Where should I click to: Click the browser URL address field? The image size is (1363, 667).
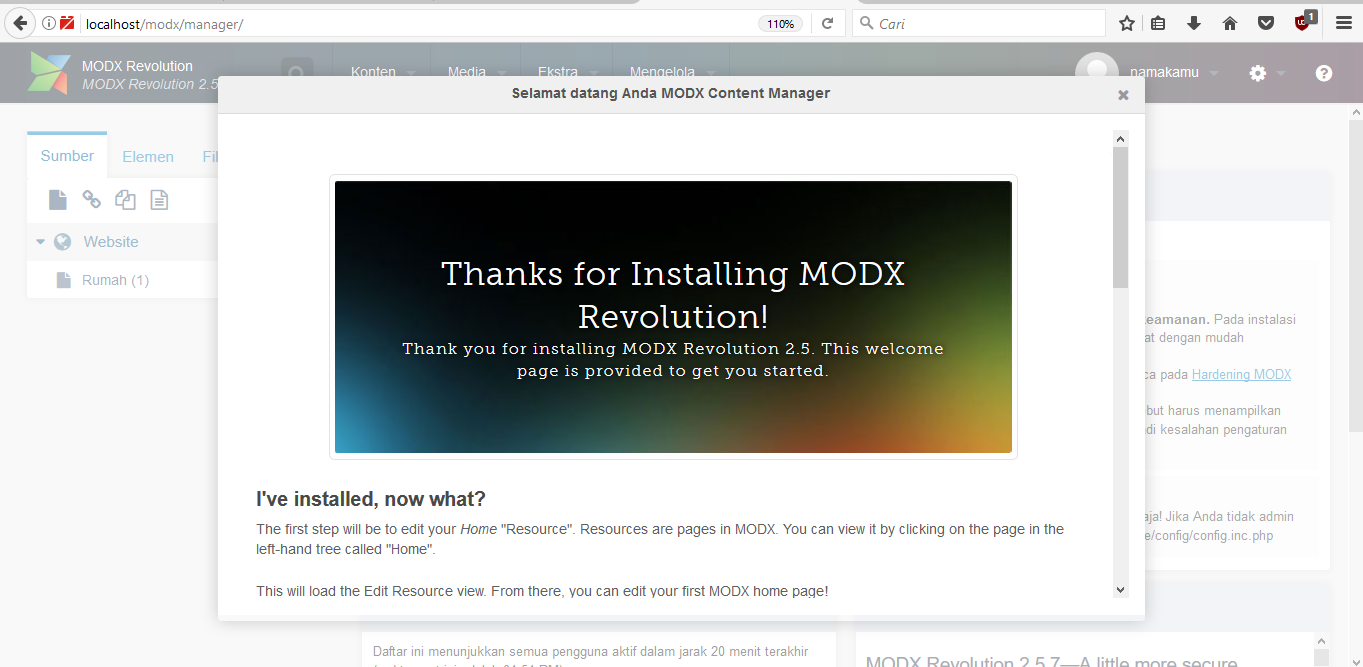click(420, 23)
